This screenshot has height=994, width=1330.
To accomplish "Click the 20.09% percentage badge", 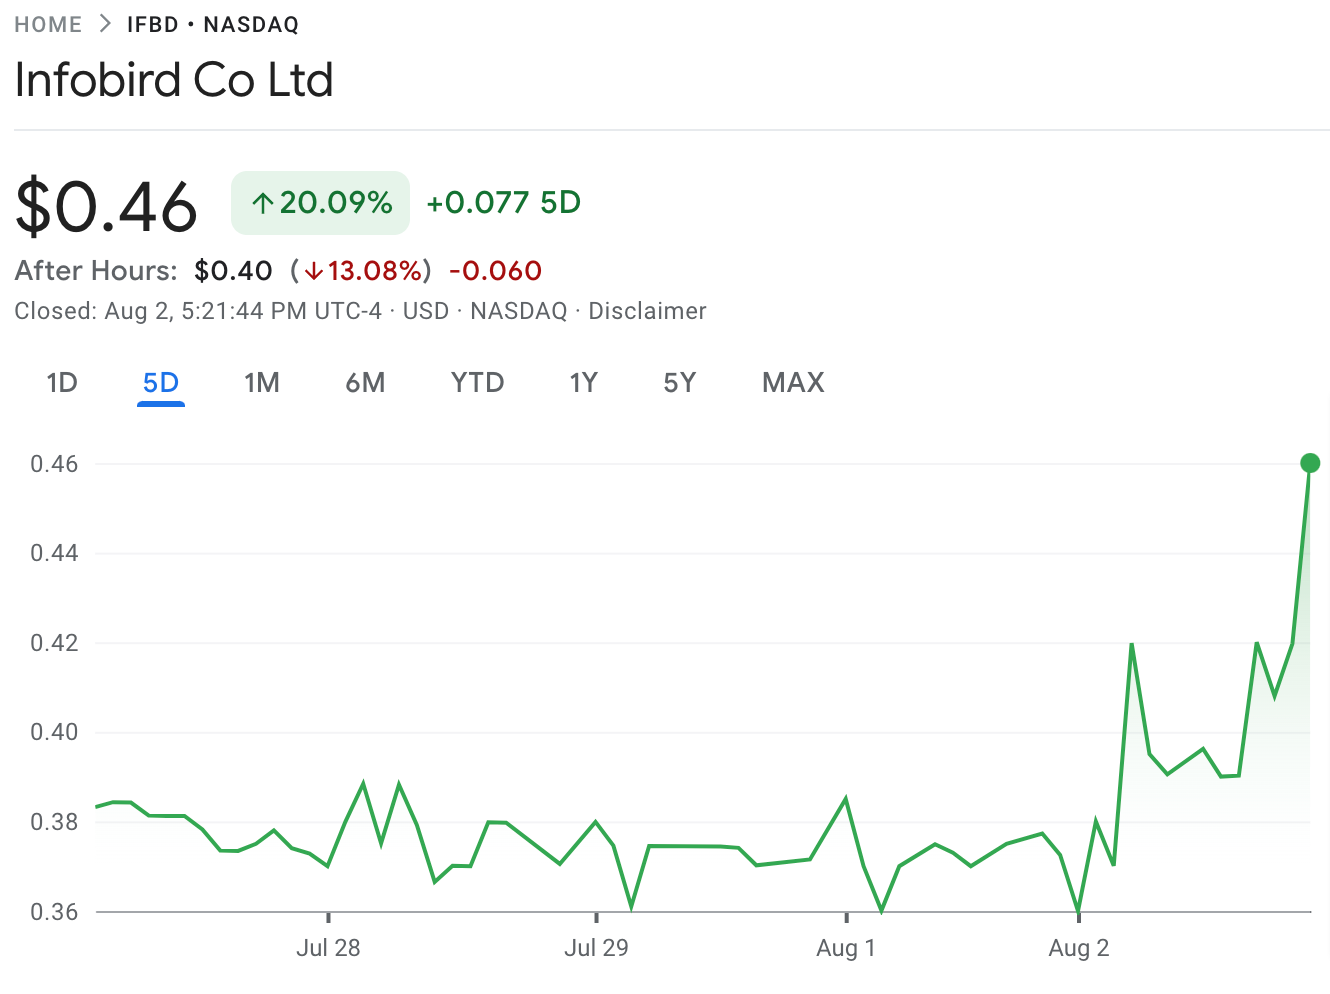I will click(320, 202).
